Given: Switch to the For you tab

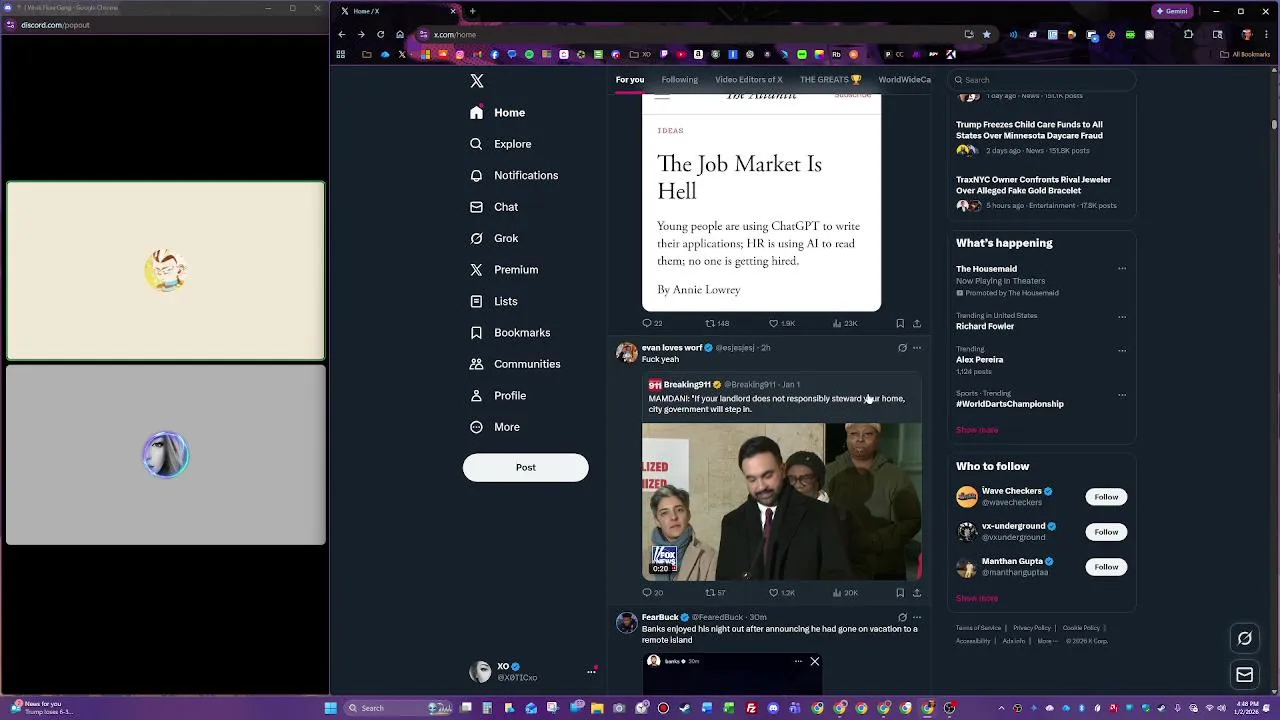Looking at the screenshot, I should tap(630, 80).
